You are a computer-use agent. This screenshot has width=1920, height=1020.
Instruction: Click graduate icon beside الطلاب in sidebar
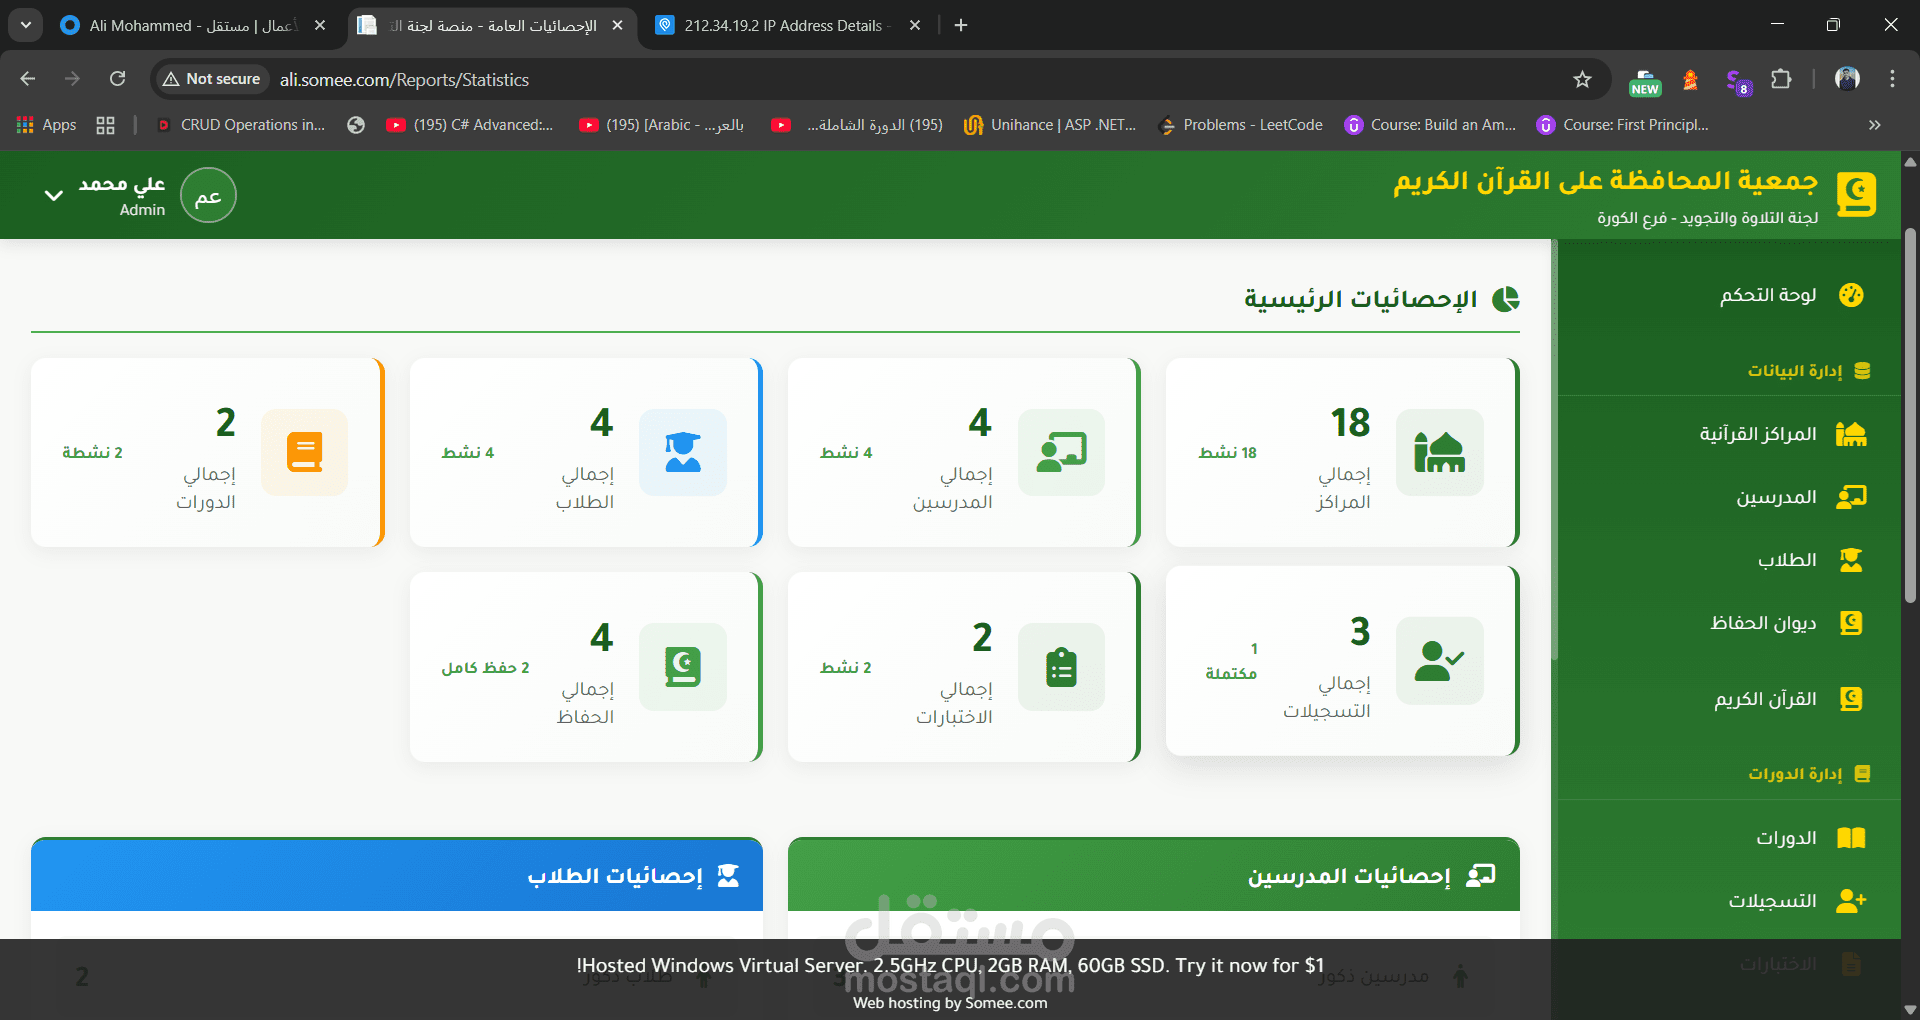1851,560
